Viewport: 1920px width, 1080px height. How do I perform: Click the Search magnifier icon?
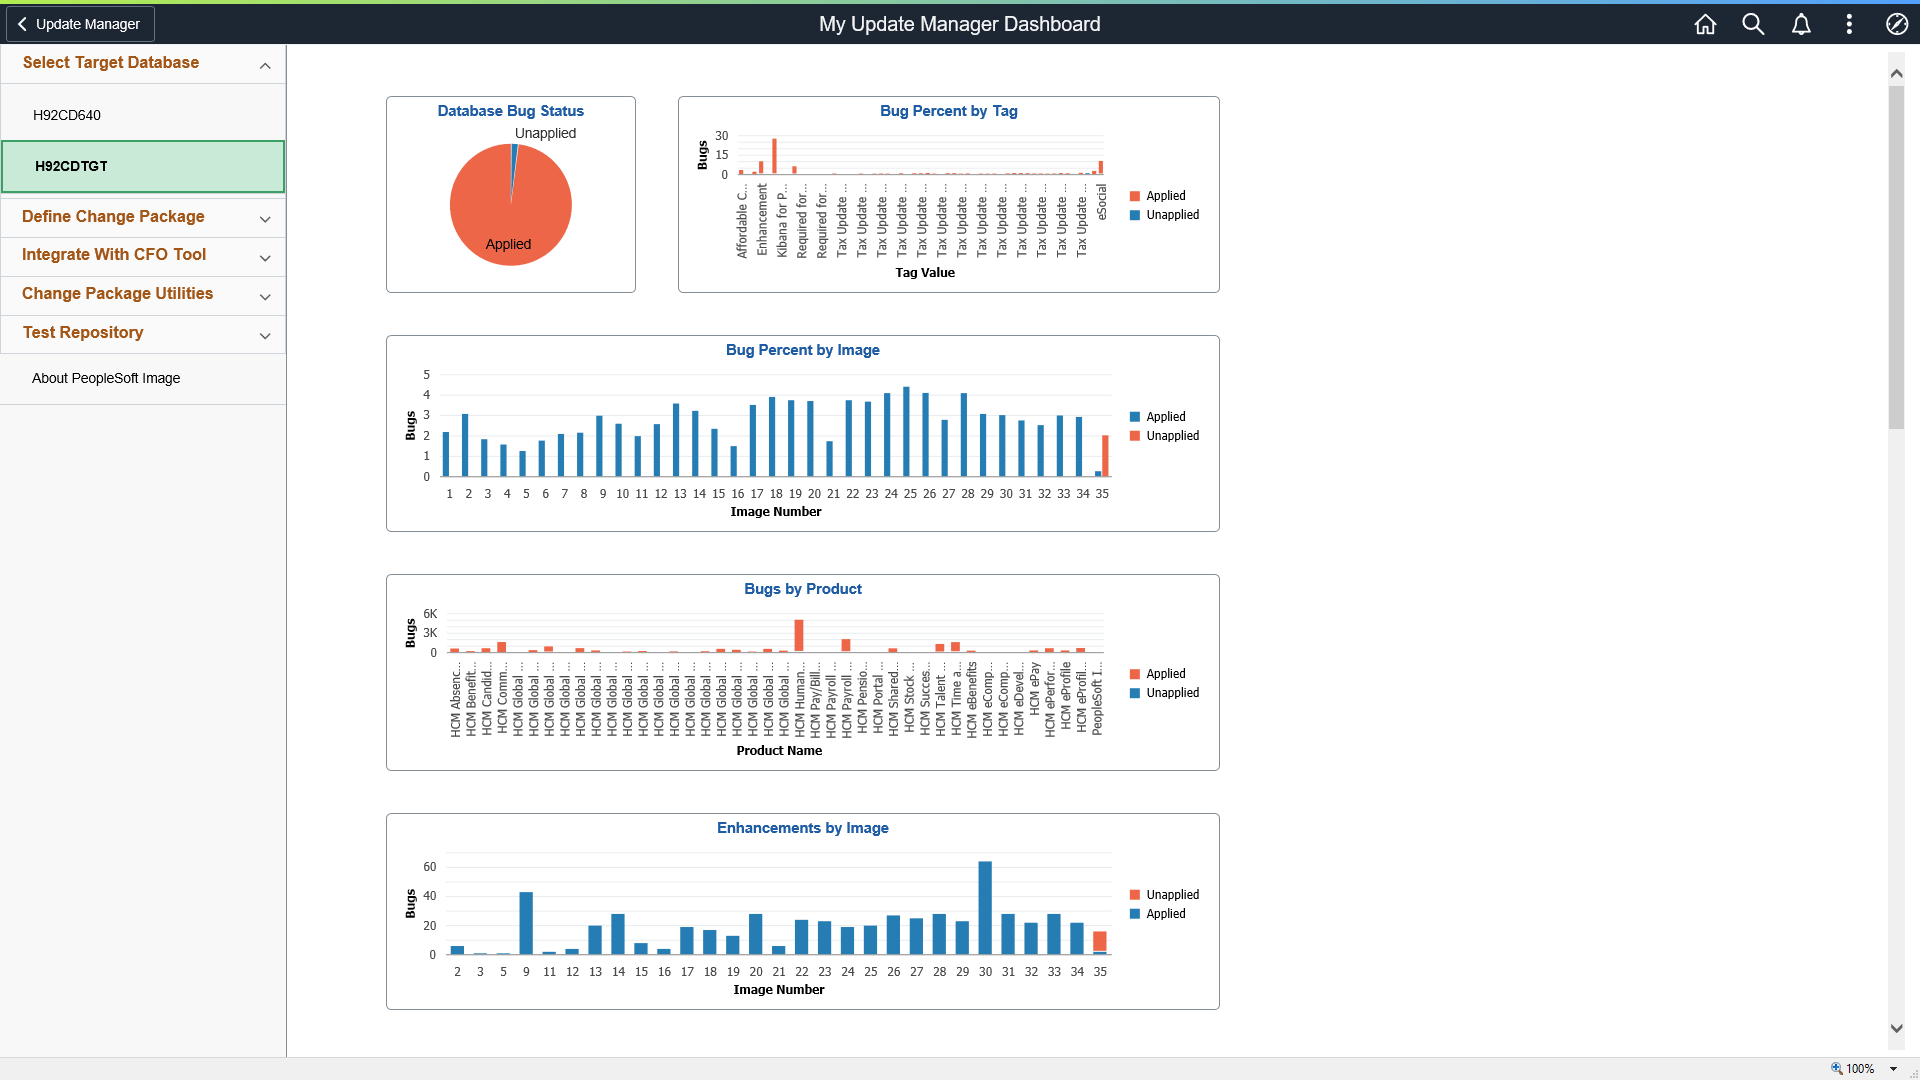coord(1754,24)
